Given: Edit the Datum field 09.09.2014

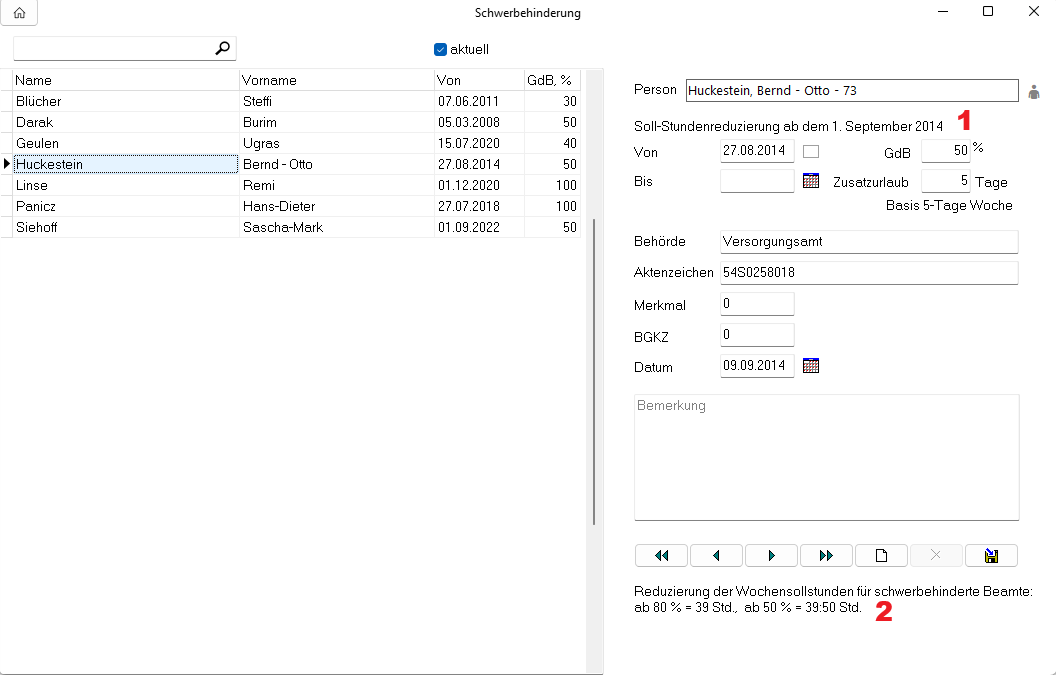Looking at the screenshot, I should point(757,366).
